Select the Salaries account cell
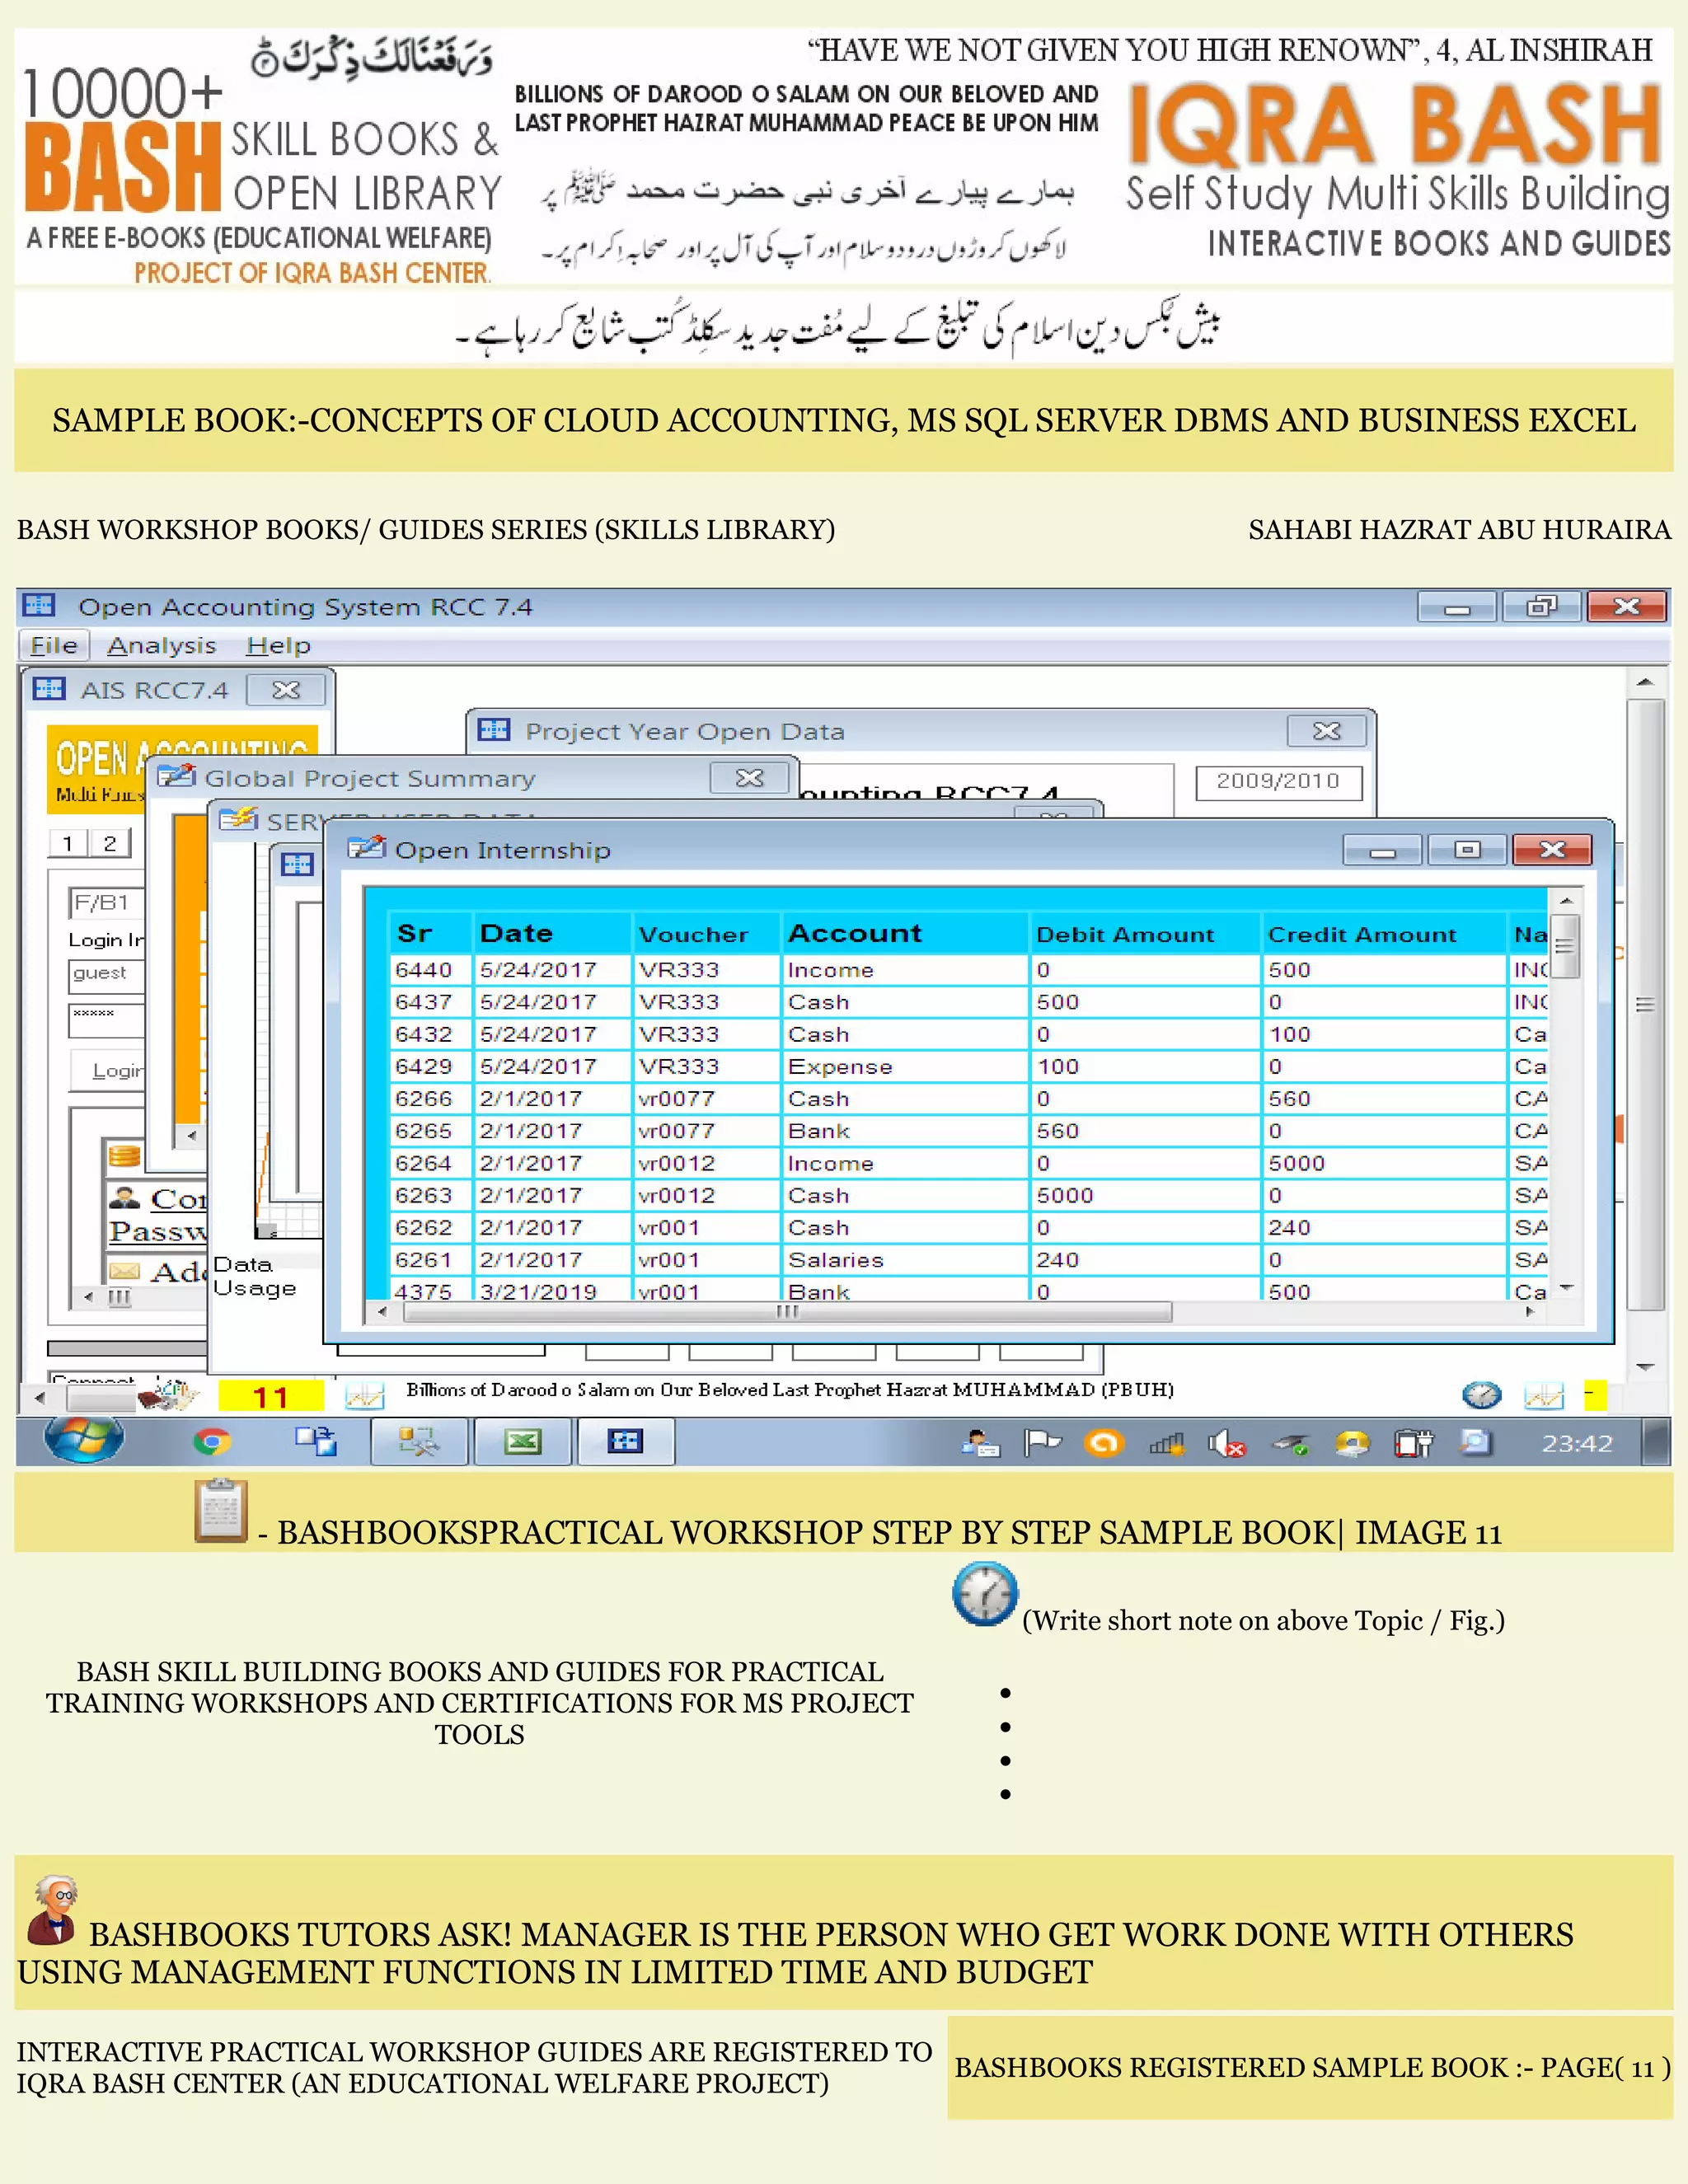 pyautogui.click(x=905, y=1259)
